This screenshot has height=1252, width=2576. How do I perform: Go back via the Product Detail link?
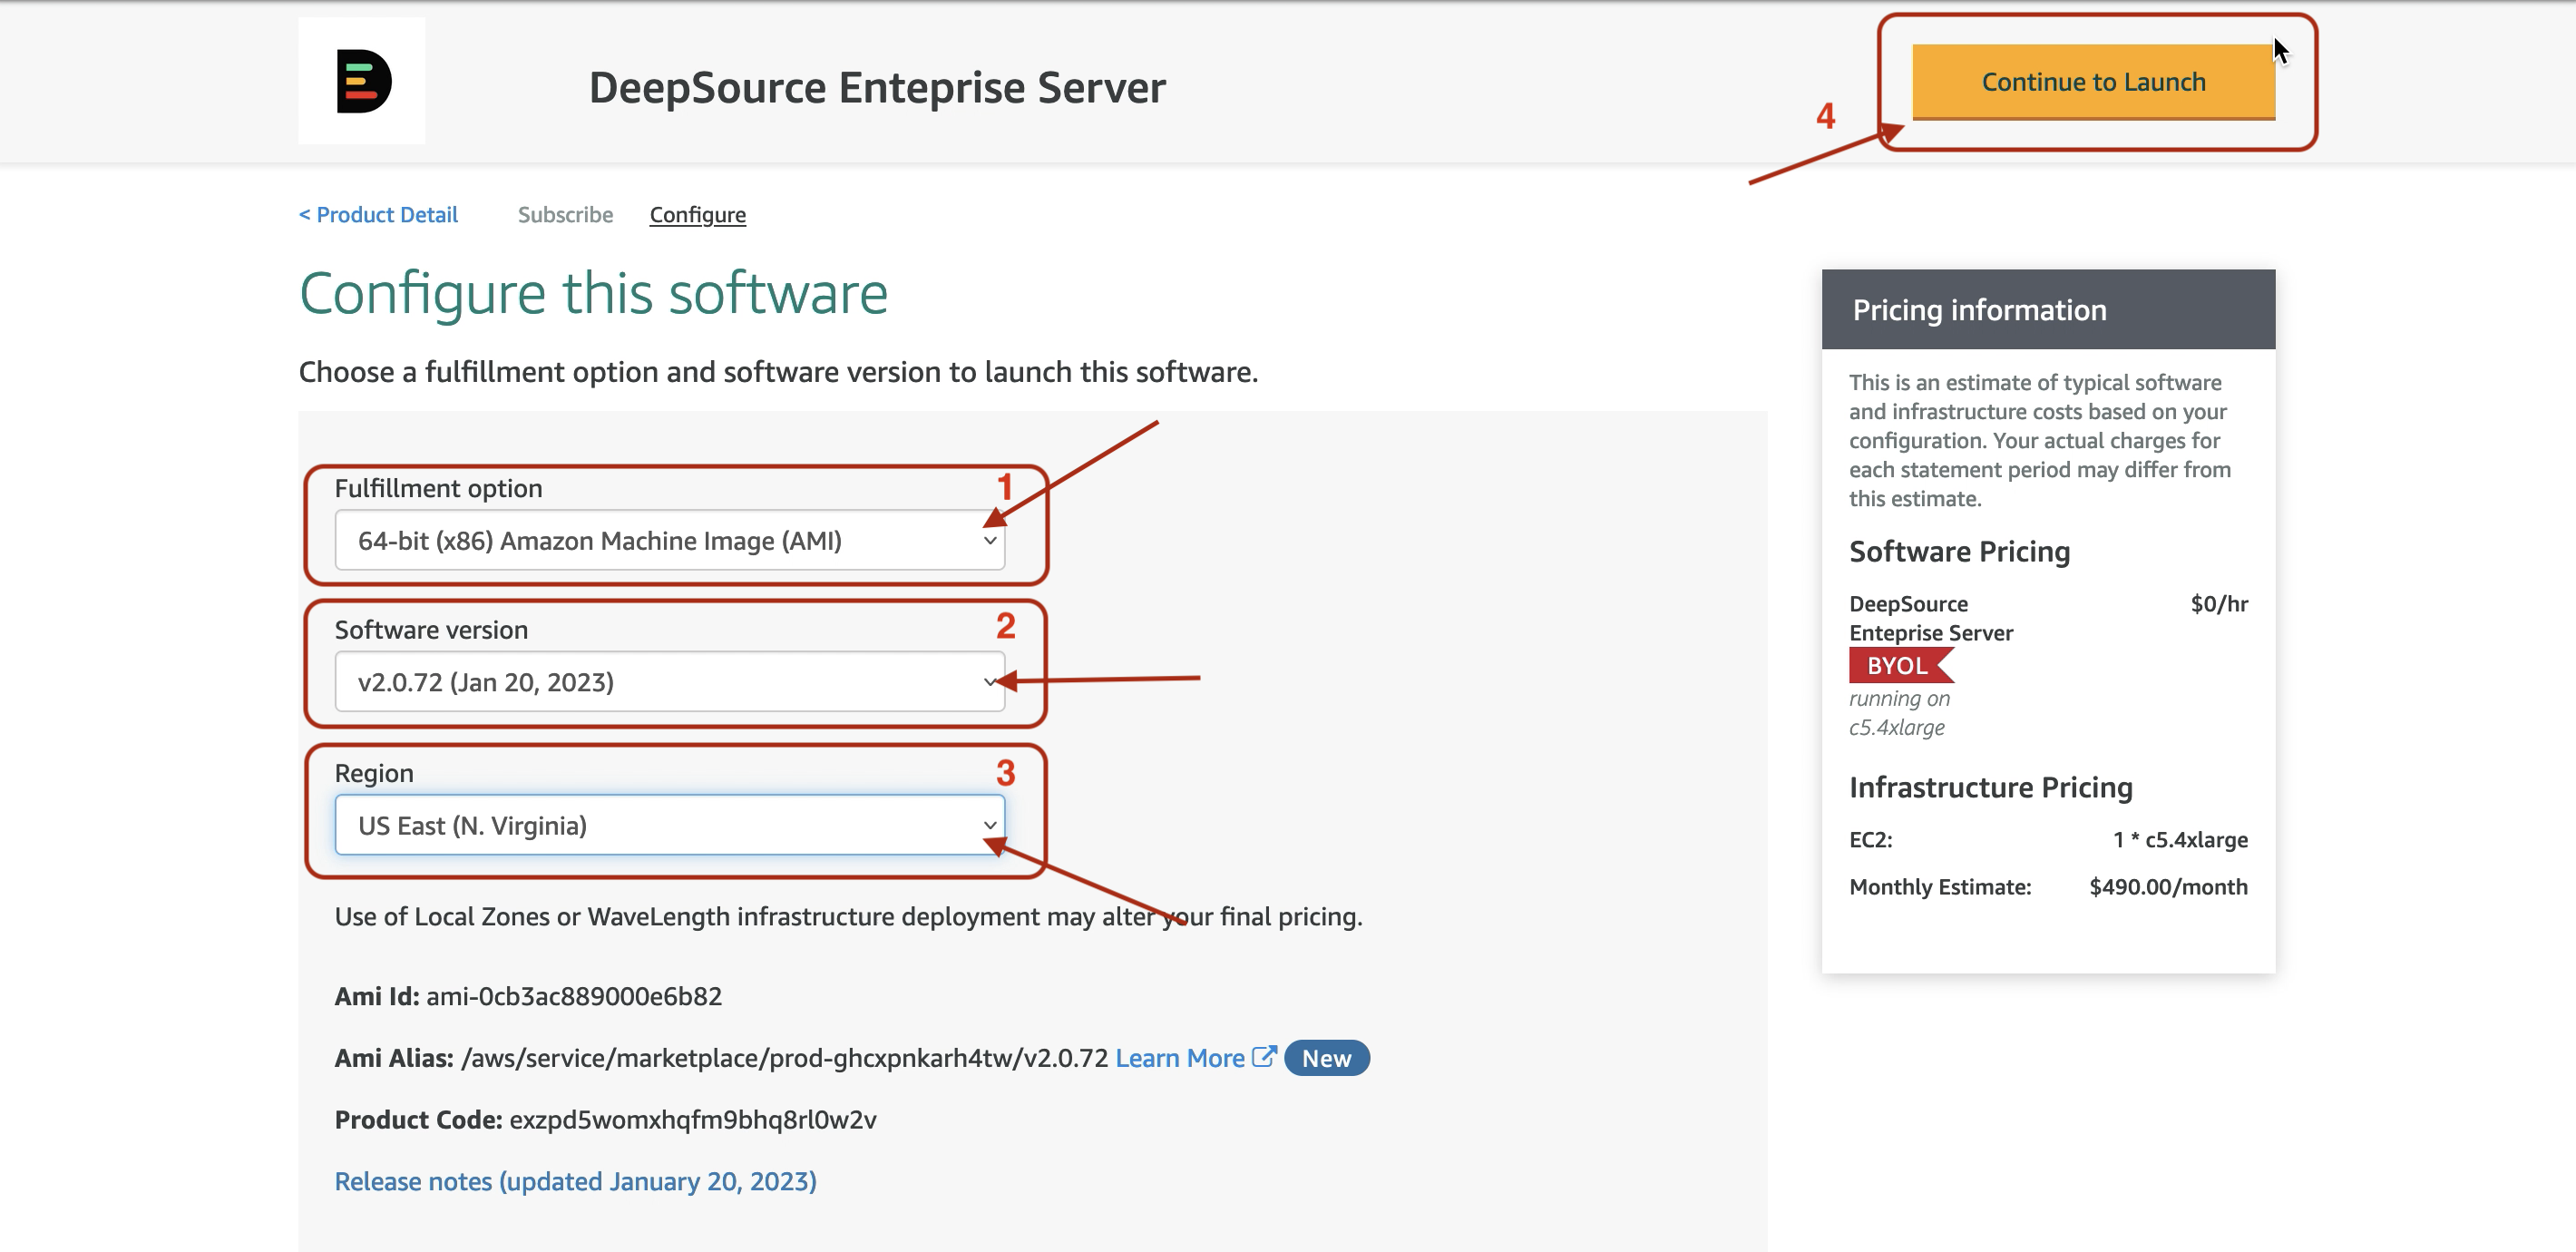[378, 215]
